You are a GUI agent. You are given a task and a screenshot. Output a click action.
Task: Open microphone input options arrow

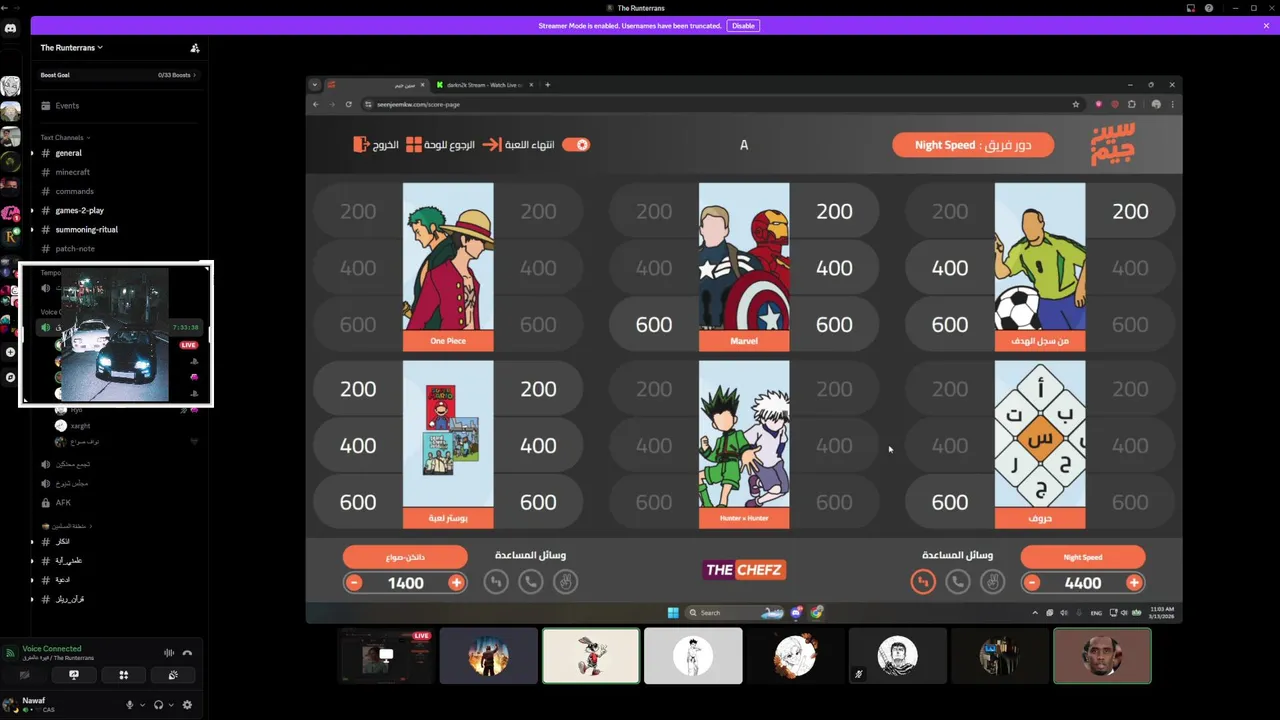coord(141,705)
